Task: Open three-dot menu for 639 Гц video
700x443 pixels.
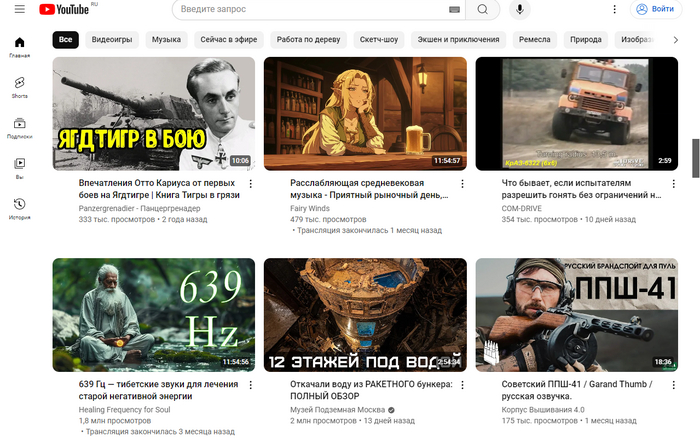Action: [251, 384]
